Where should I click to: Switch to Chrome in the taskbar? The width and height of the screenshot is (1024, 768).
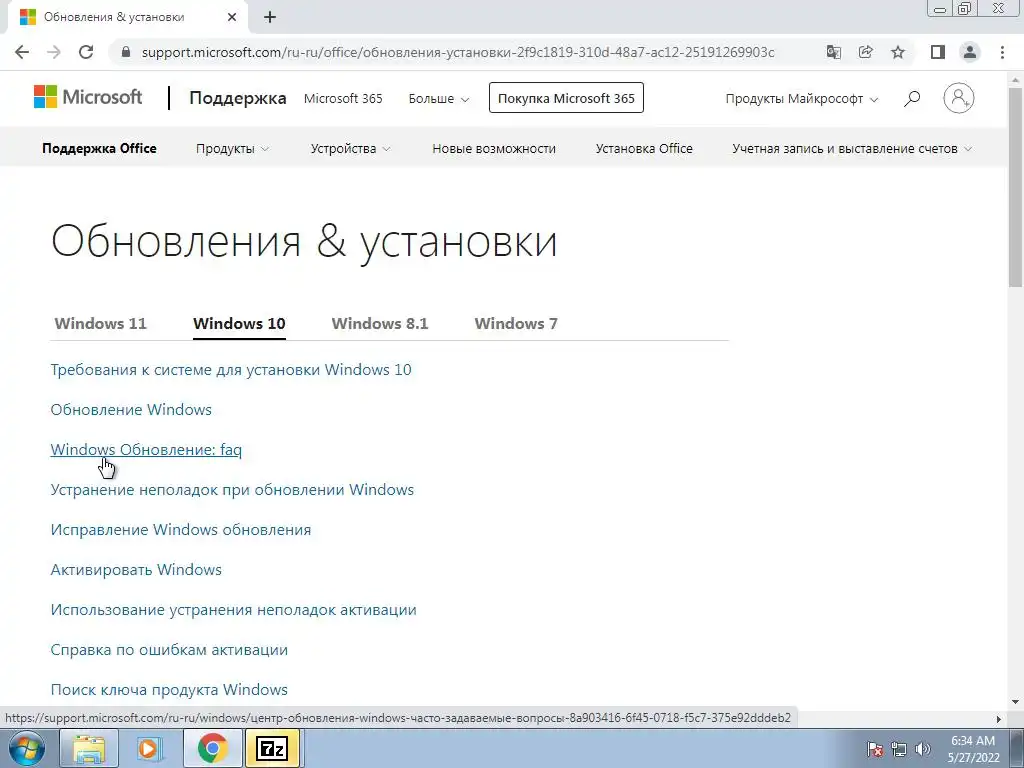point(212,748)
